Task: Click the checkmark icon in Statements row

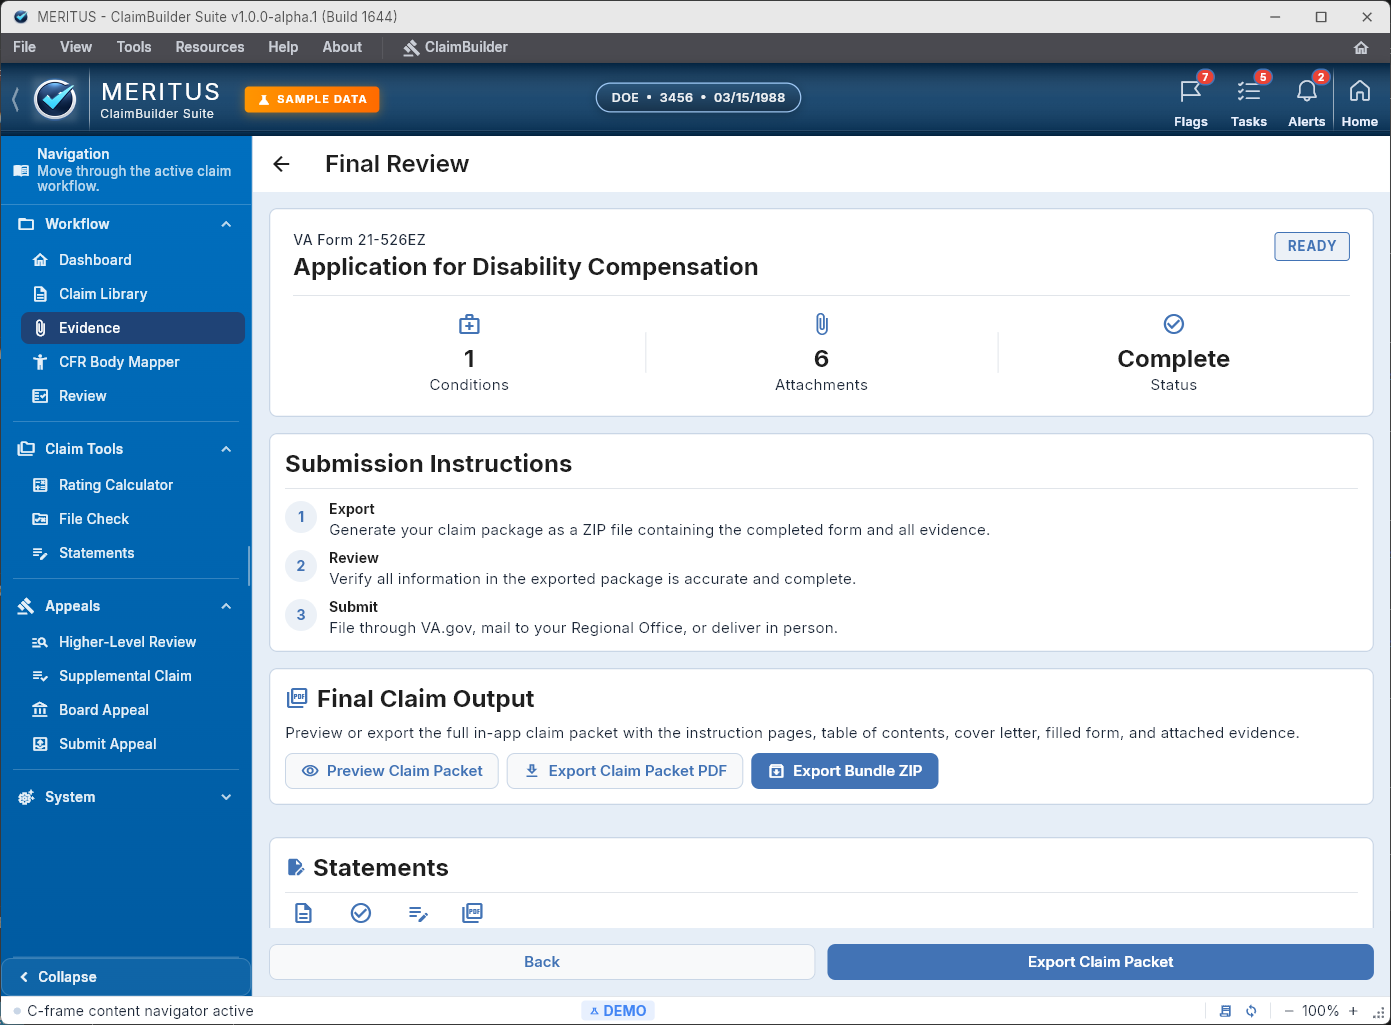Action: (360, 912)
